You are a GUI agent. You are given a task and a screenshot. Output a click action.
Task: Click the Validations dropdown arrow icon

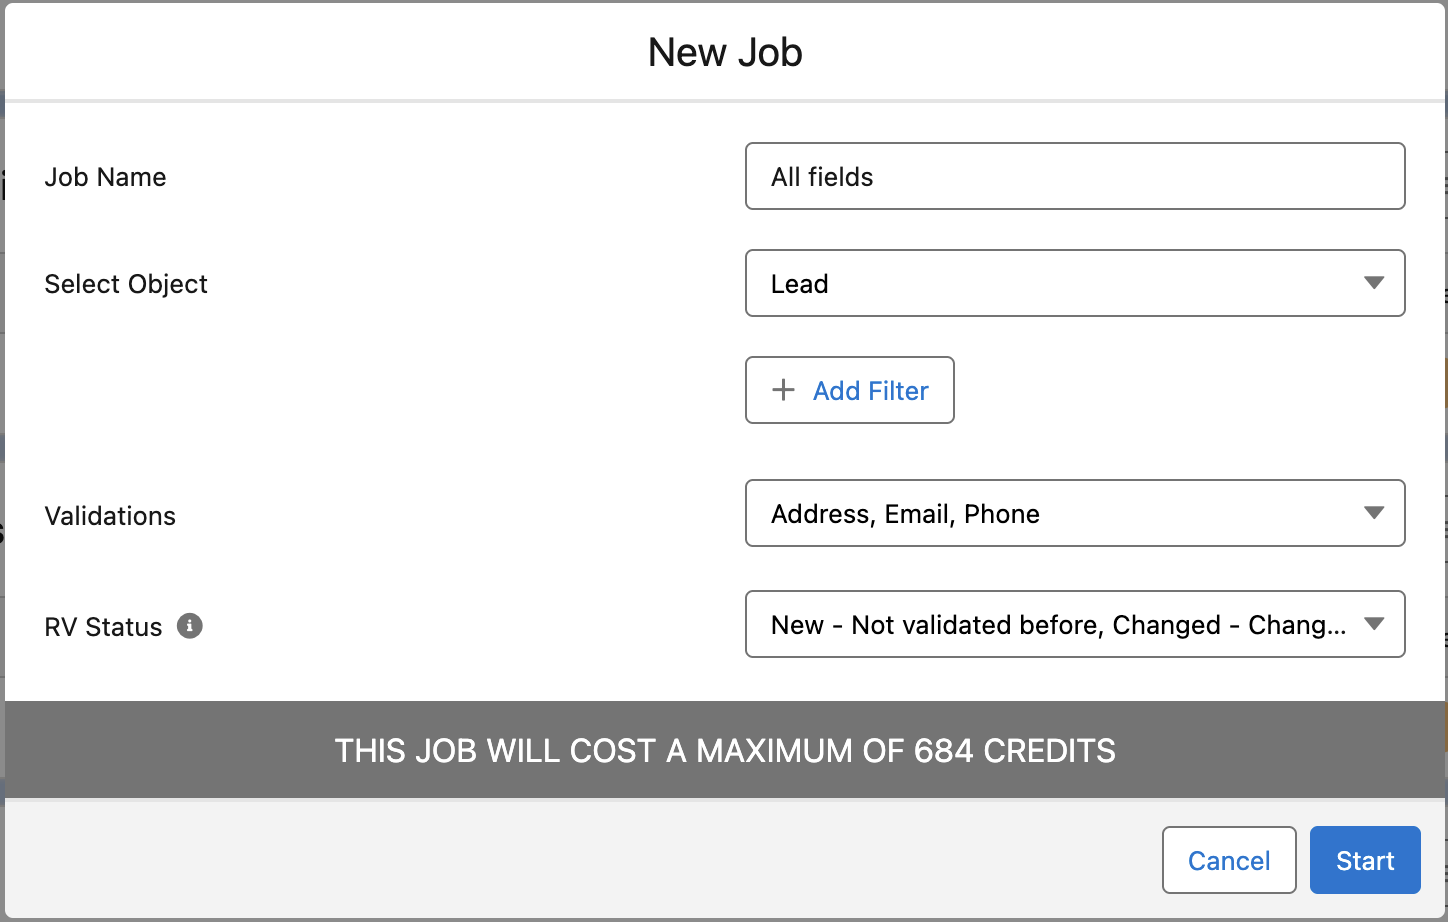1374,513
